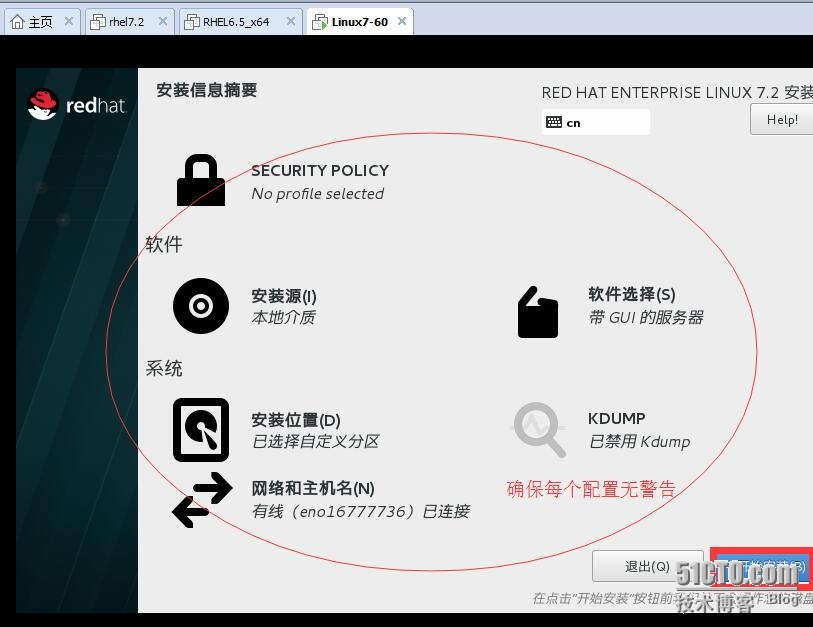This screenshot has width=813, height=627.
Task: Click the '带 GUI 的服务器' text
Action: pyautogui.click(x=646, y=317)
